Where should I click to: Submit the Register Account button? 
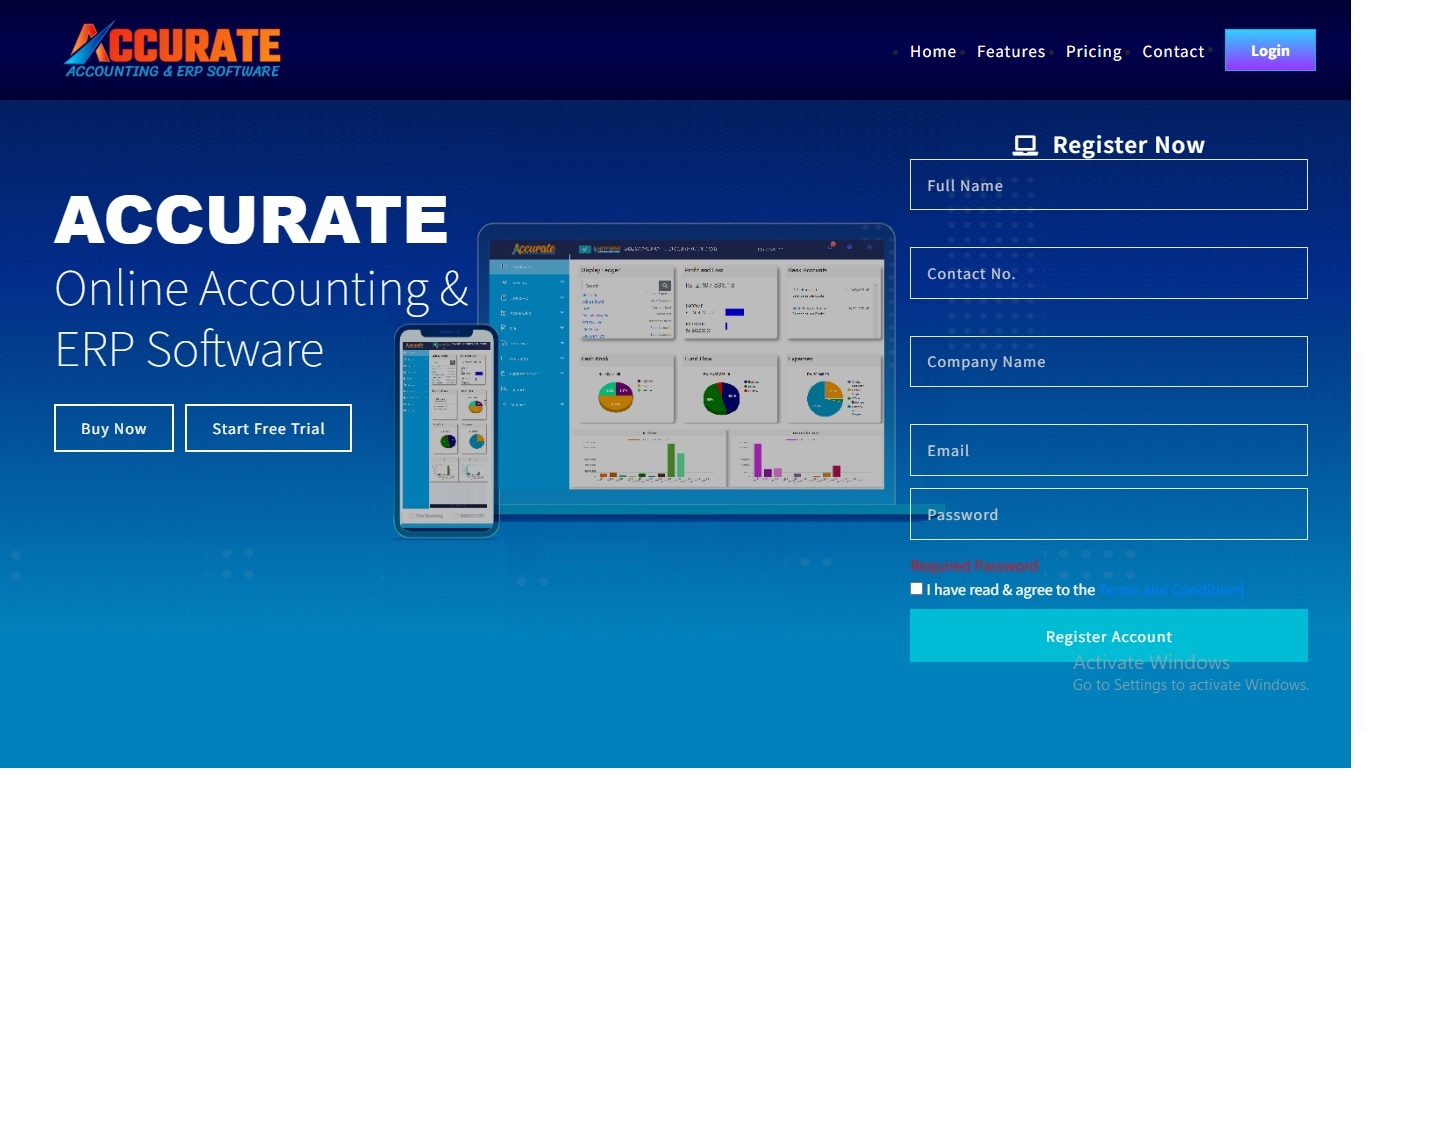[x=1109, y=636]
